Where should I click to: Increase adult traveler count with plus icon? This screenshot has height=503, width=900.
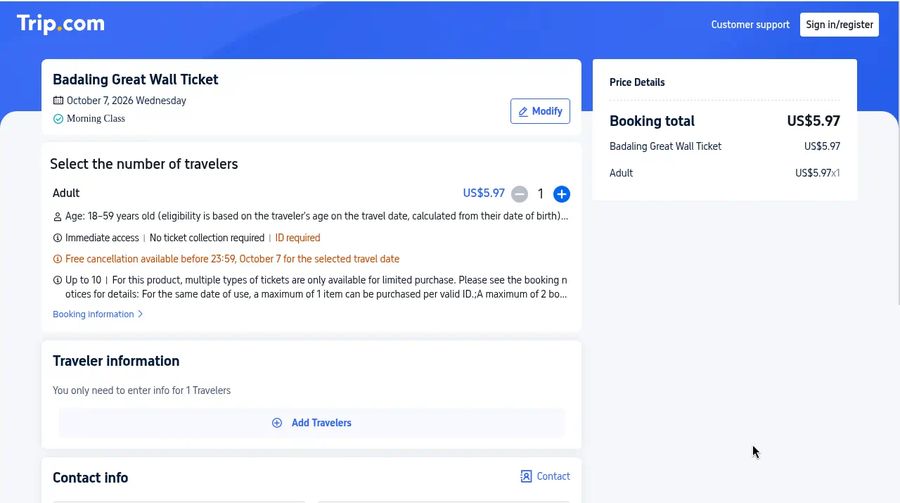[x=561, y=194]
